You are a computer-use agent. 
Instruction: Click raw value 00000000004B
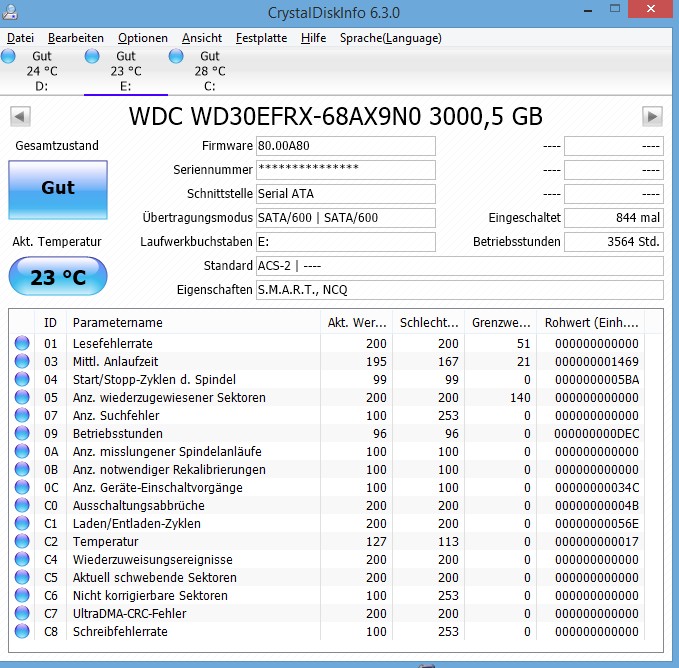597,506
